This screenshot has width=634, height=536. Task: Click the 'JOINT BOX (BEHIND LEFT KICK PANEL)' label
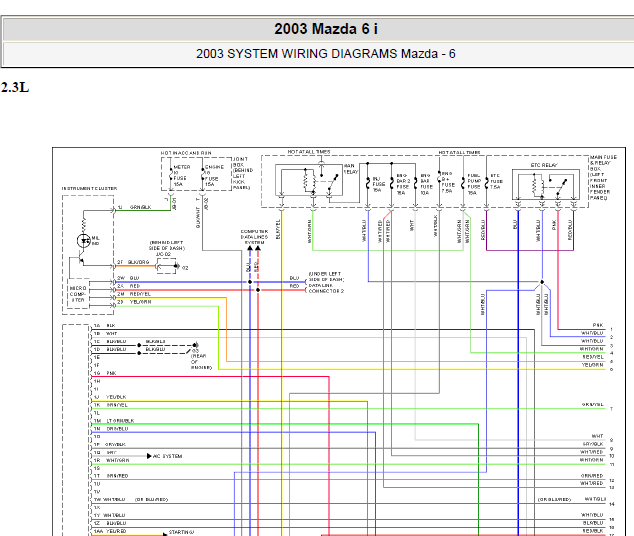pos(242,173)
